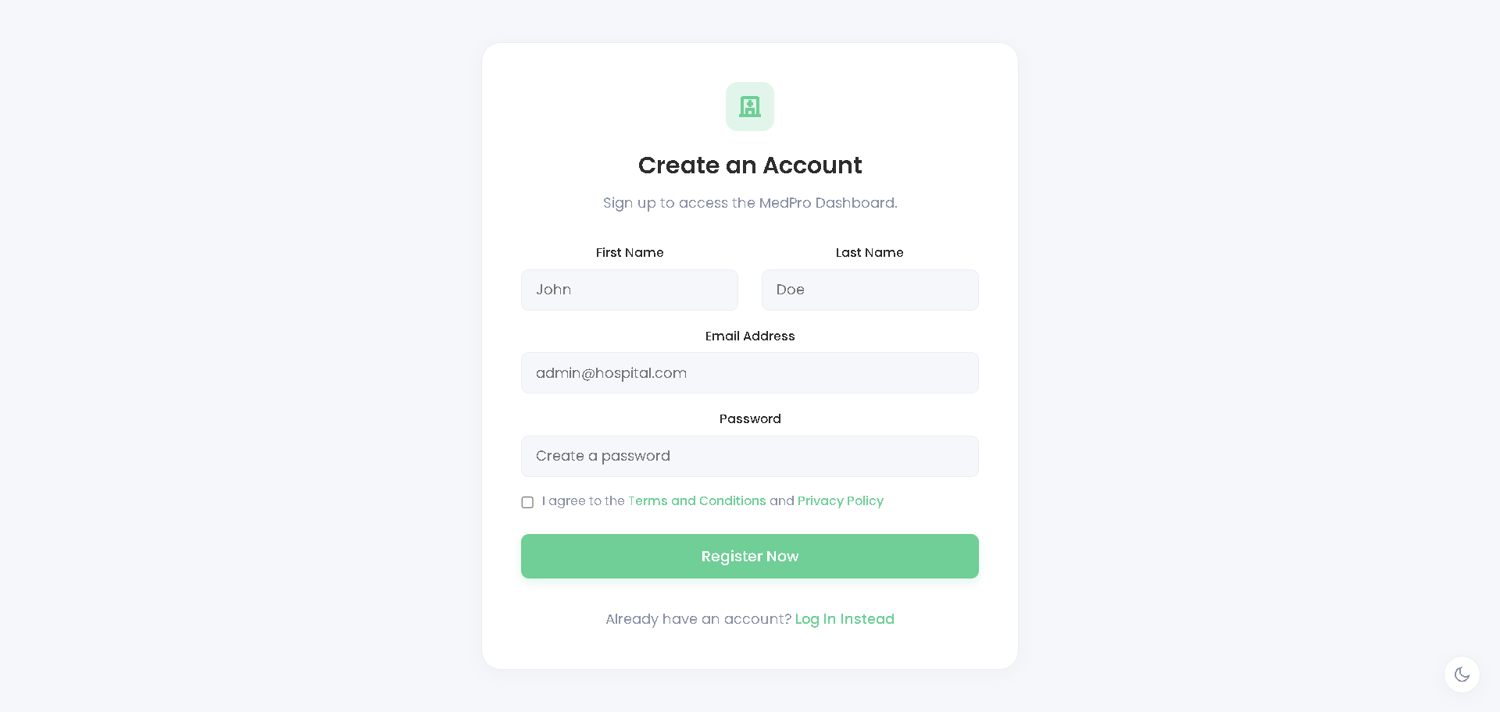Focus the Create a password field
The width and height of the screenshot is (1500, 712).
(x=749, y=456)
